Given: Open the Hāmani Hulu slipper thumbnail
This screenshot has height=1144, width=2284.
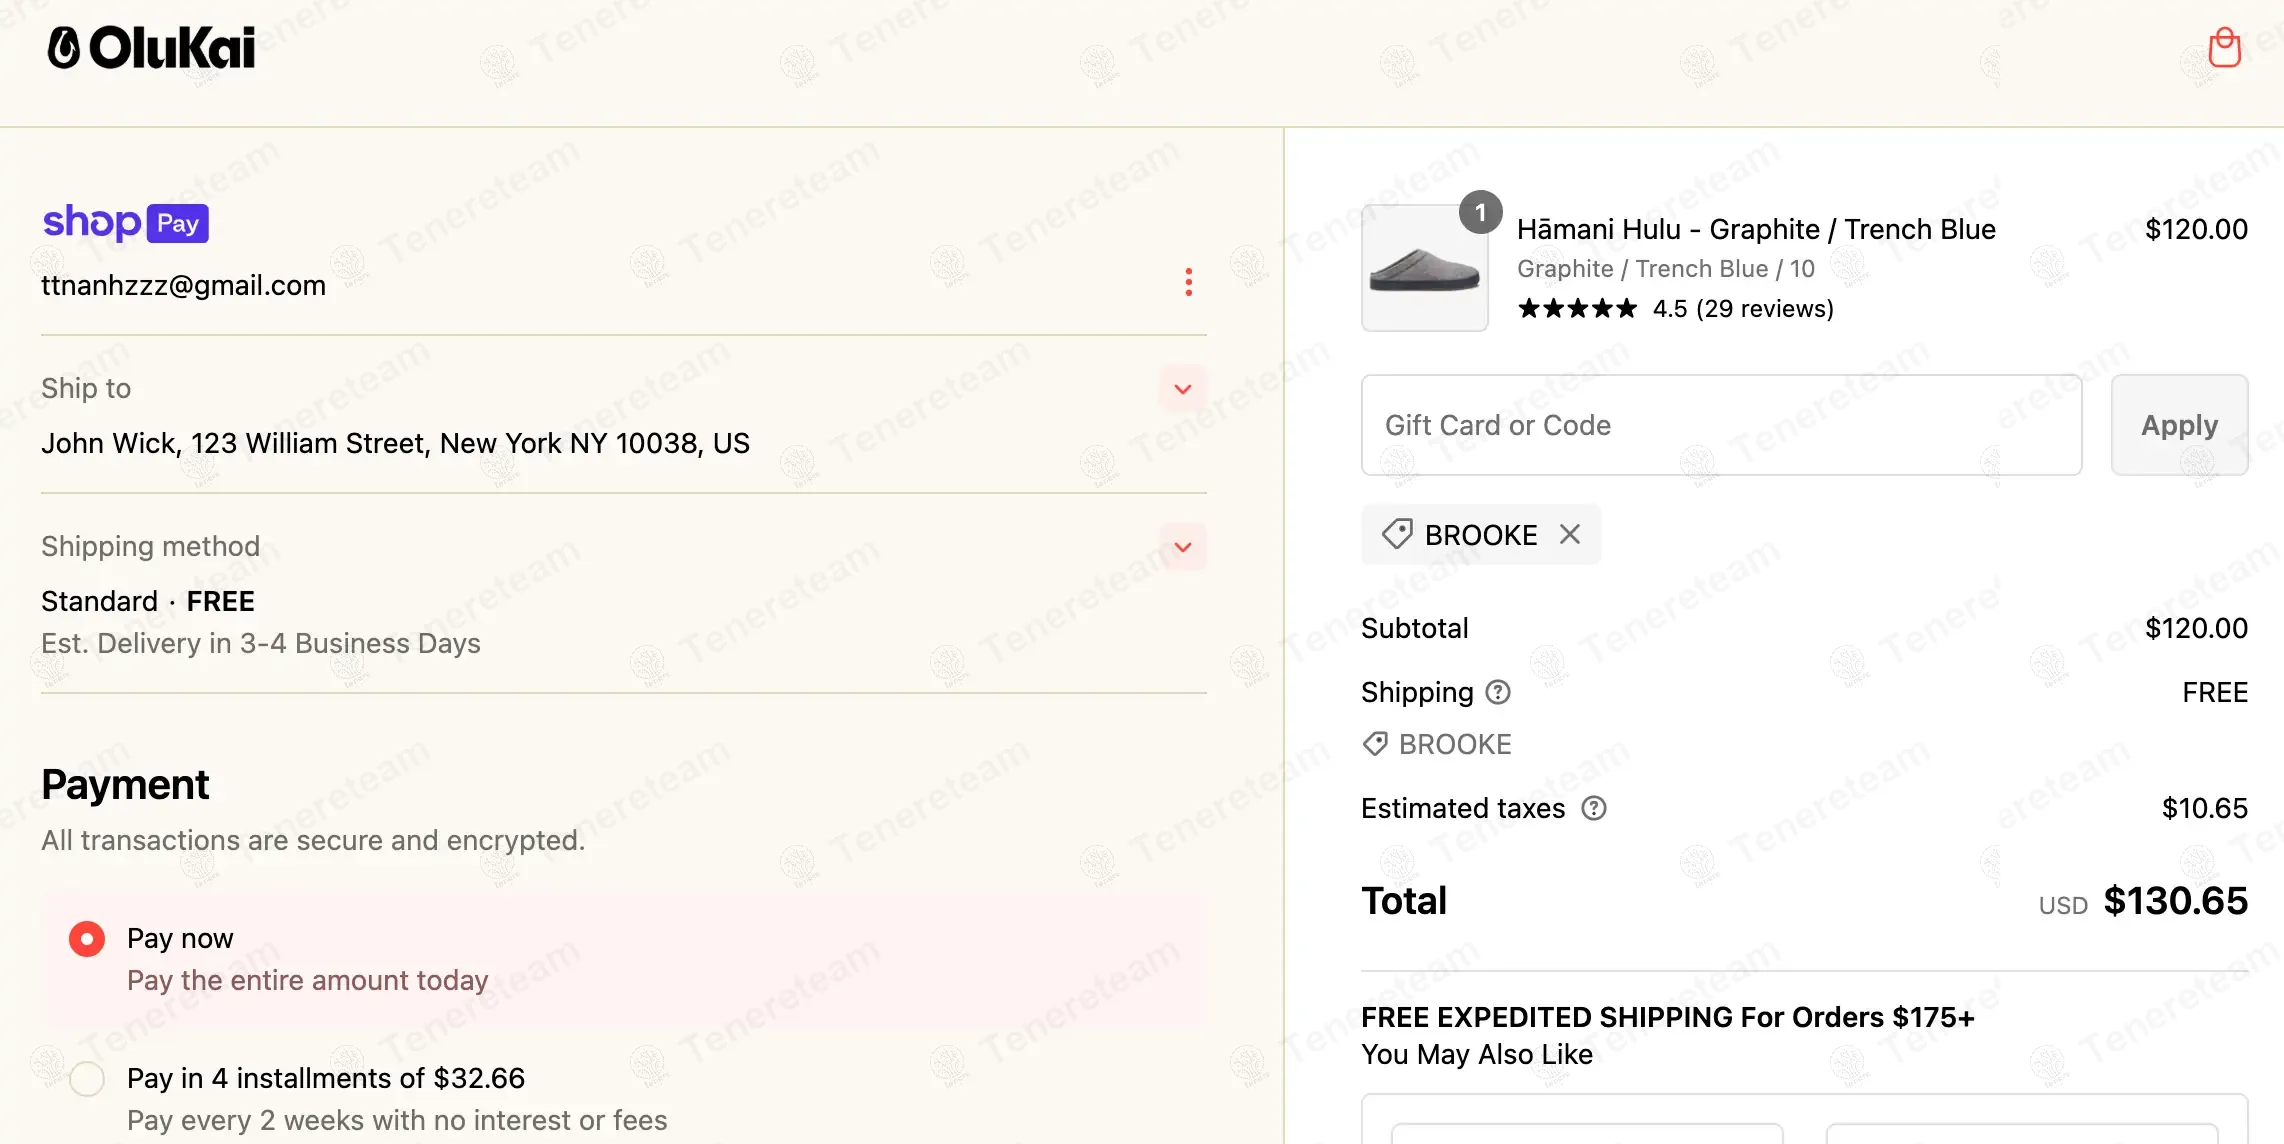Looking at the screenshot, I should [x=1424, y=268].
